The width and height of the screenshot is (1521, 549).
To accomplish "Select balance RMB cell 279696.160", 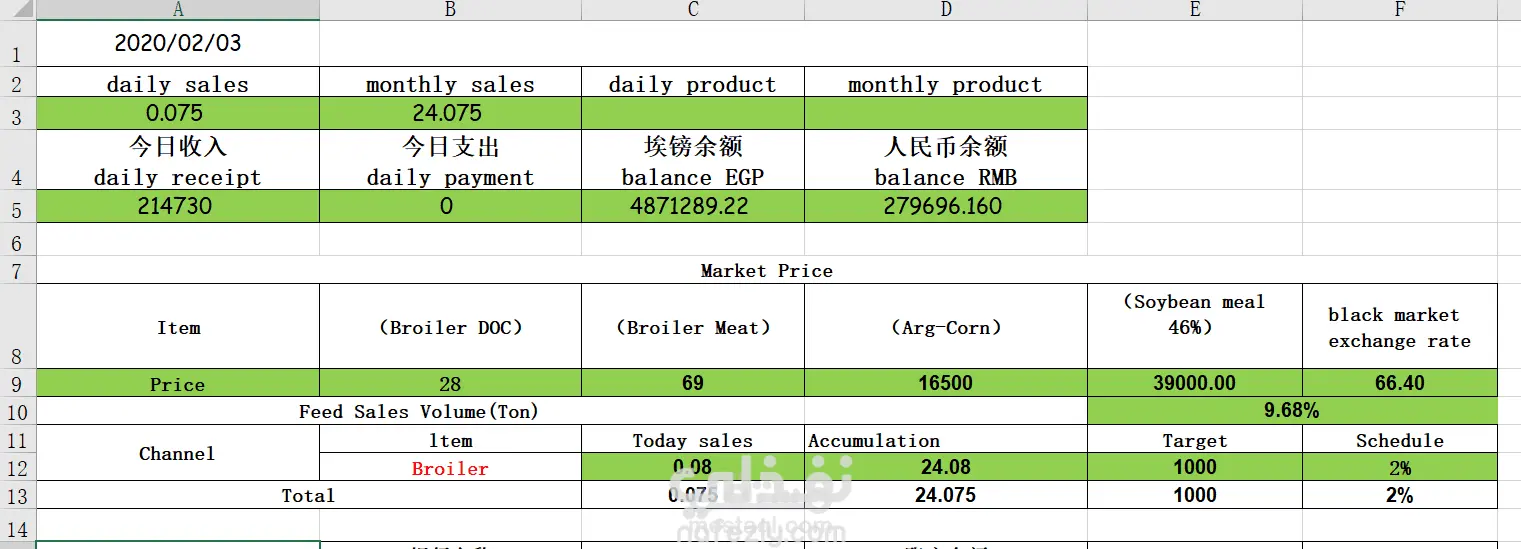I will 945,206.
